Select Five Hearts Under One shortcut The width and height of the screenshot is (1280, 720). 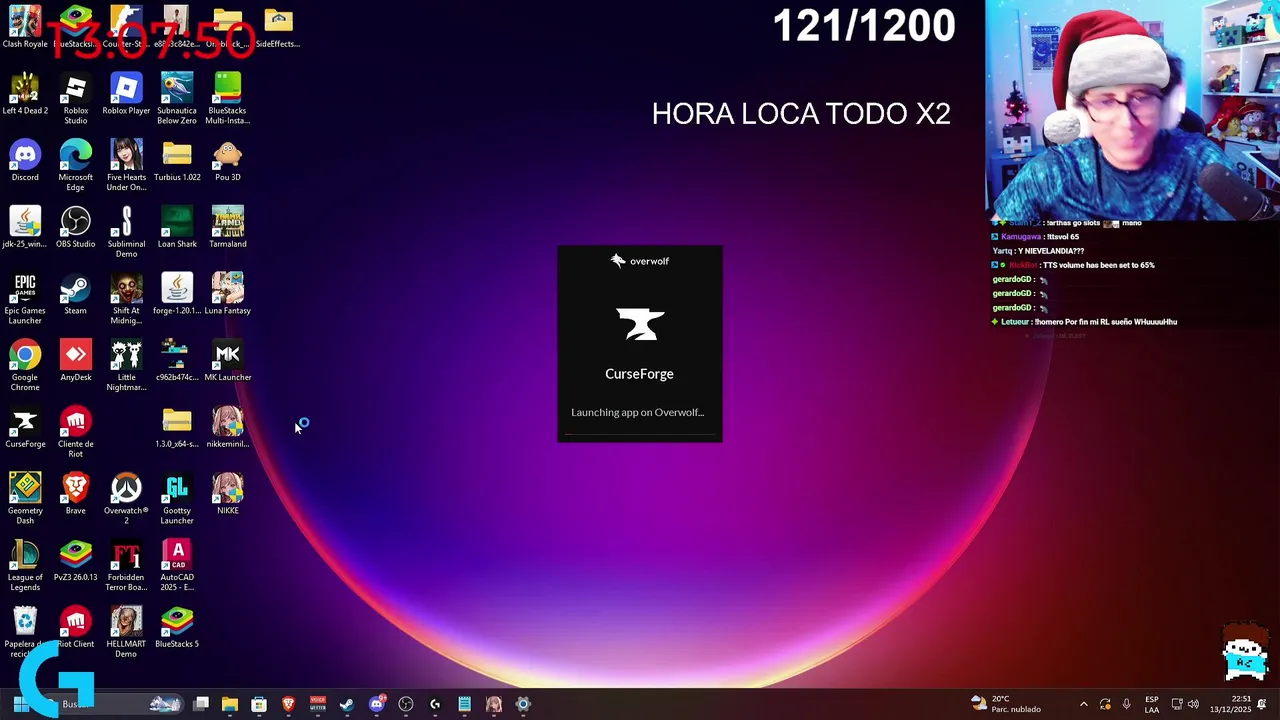(126, 165)
